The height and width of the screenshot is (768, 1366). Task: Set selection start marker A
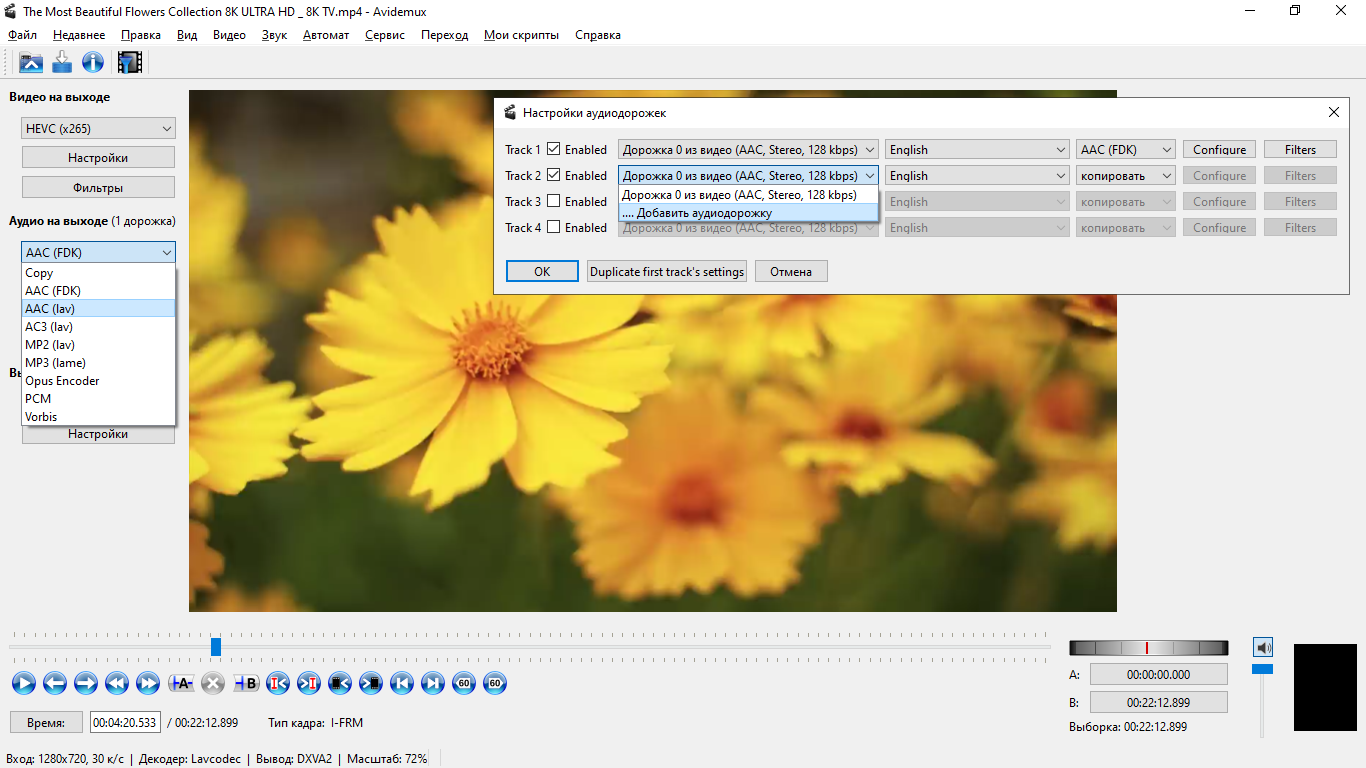click(x=181, y=683)
